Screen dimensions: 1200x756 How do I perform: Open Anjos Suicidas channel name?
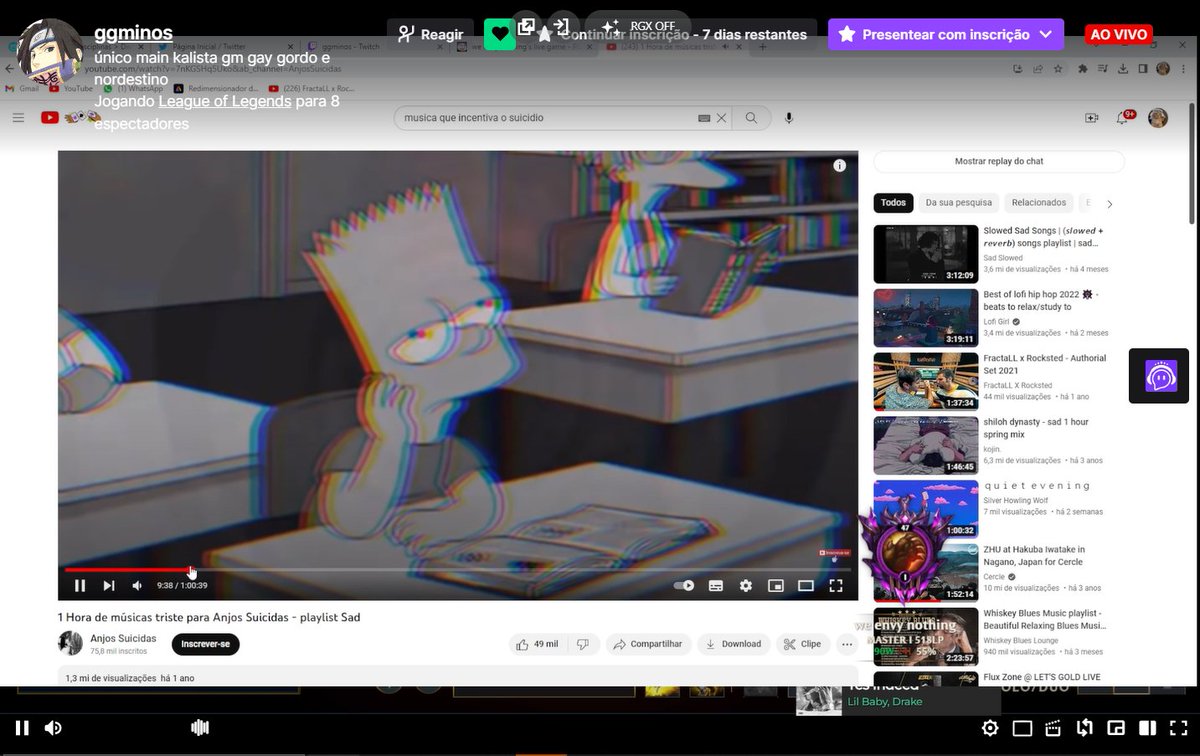(x=123, y=638)
